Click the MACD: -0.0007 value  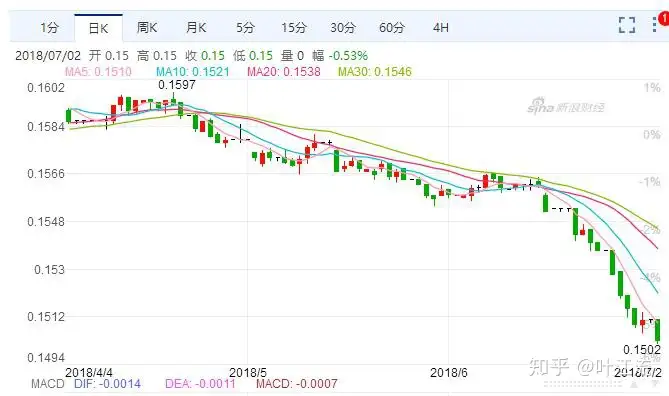point(297,384)
